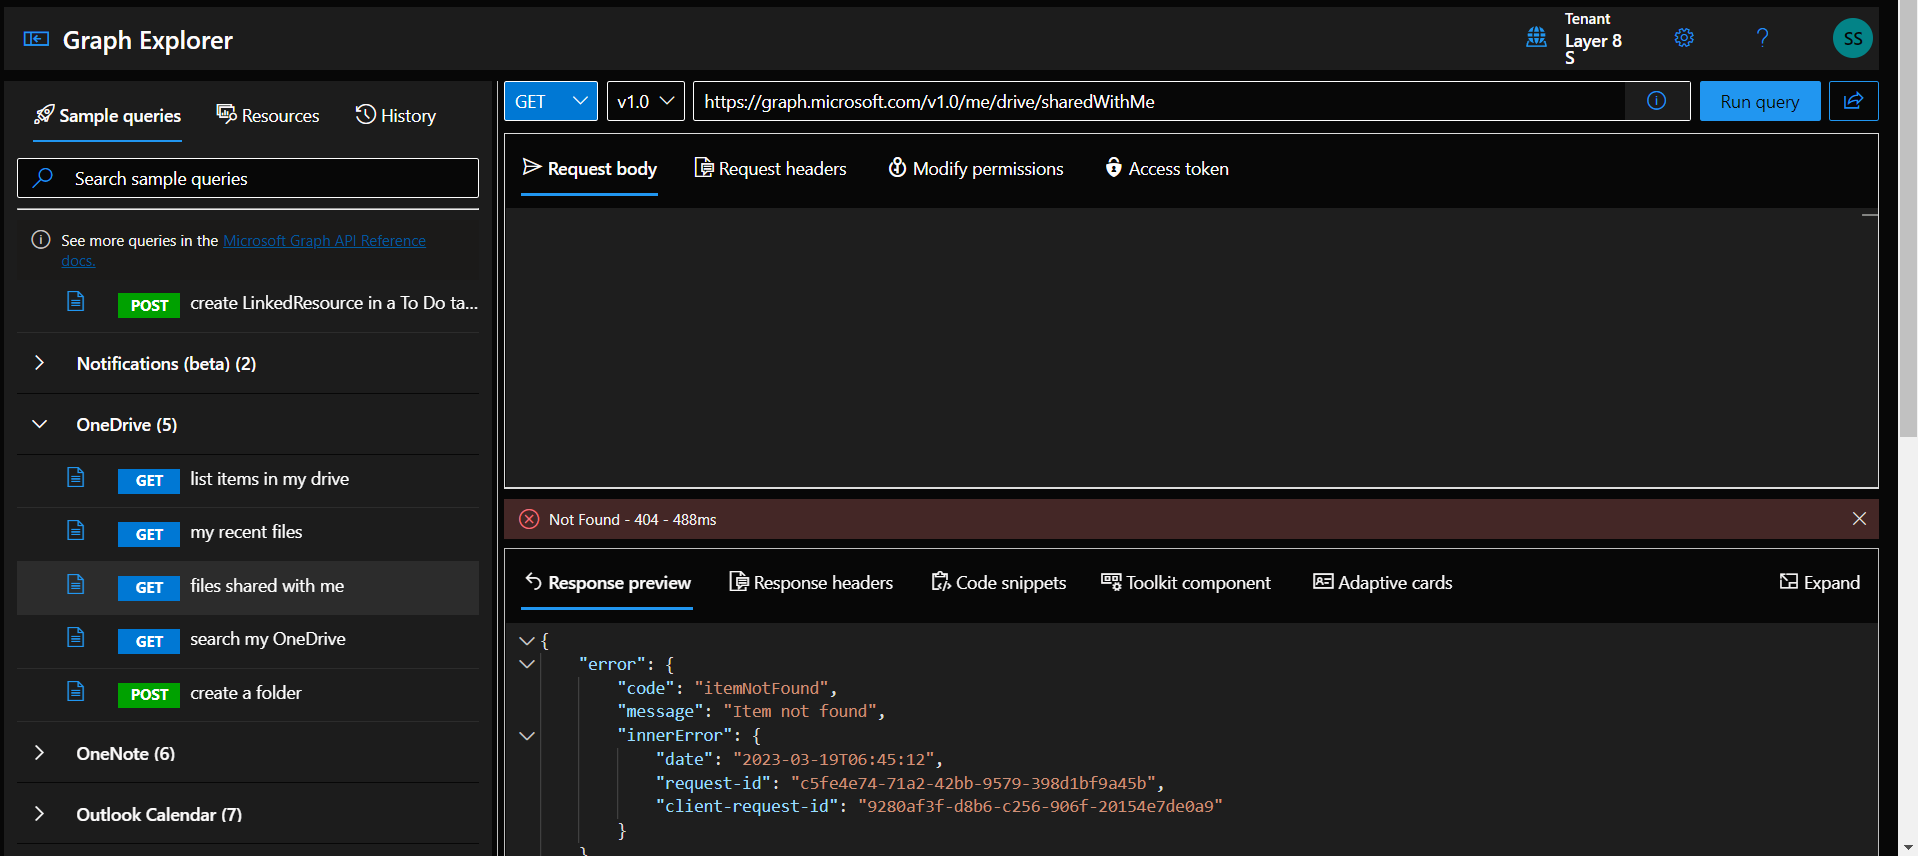Select GET search my OneDrive query
The height and width of the screenshot is (856, 1918).
[248, 640]
